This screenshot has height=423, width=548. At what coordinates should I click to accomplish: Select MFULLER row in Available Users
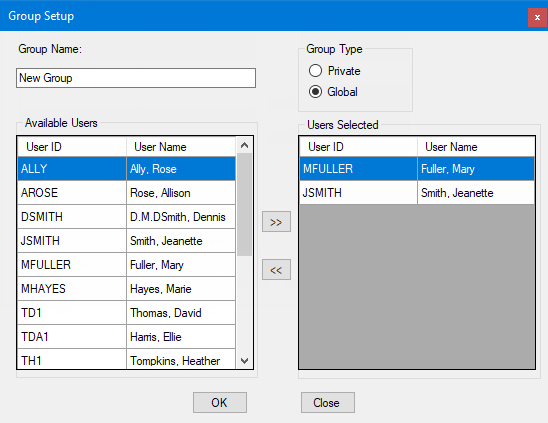click(x=127, y=265)
